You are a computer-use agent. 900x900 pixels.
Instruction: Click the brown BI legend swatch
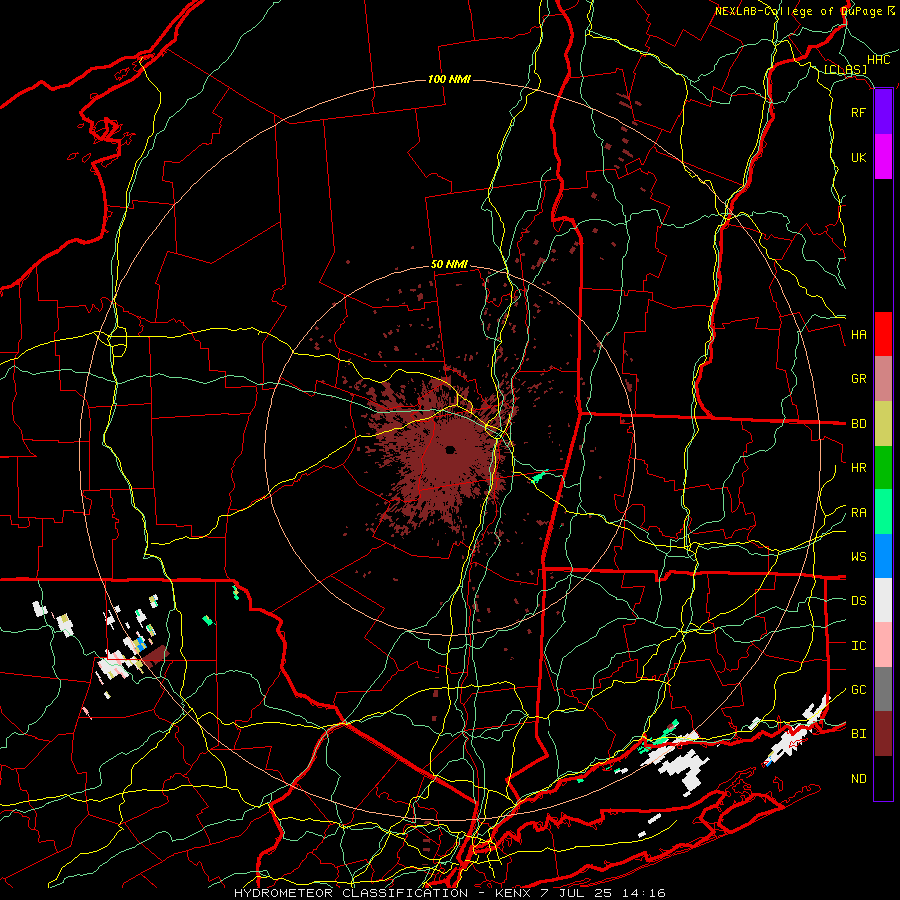point(883,734)
